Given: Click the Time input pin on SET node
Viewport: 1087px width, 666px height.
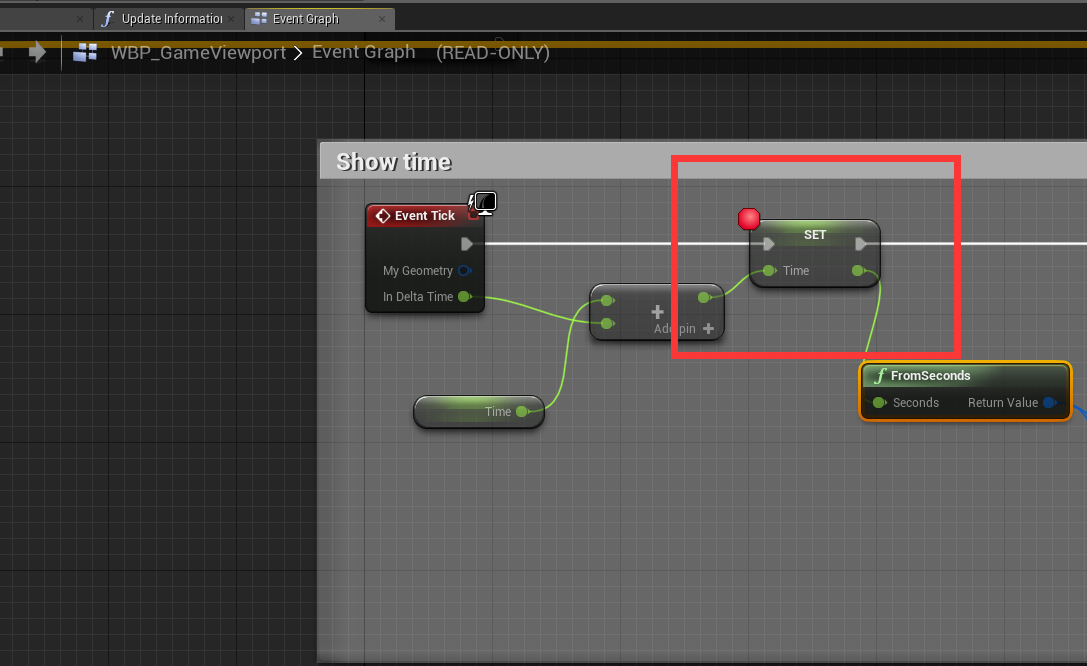Looking at the screenshot, I should coord(768,270).
